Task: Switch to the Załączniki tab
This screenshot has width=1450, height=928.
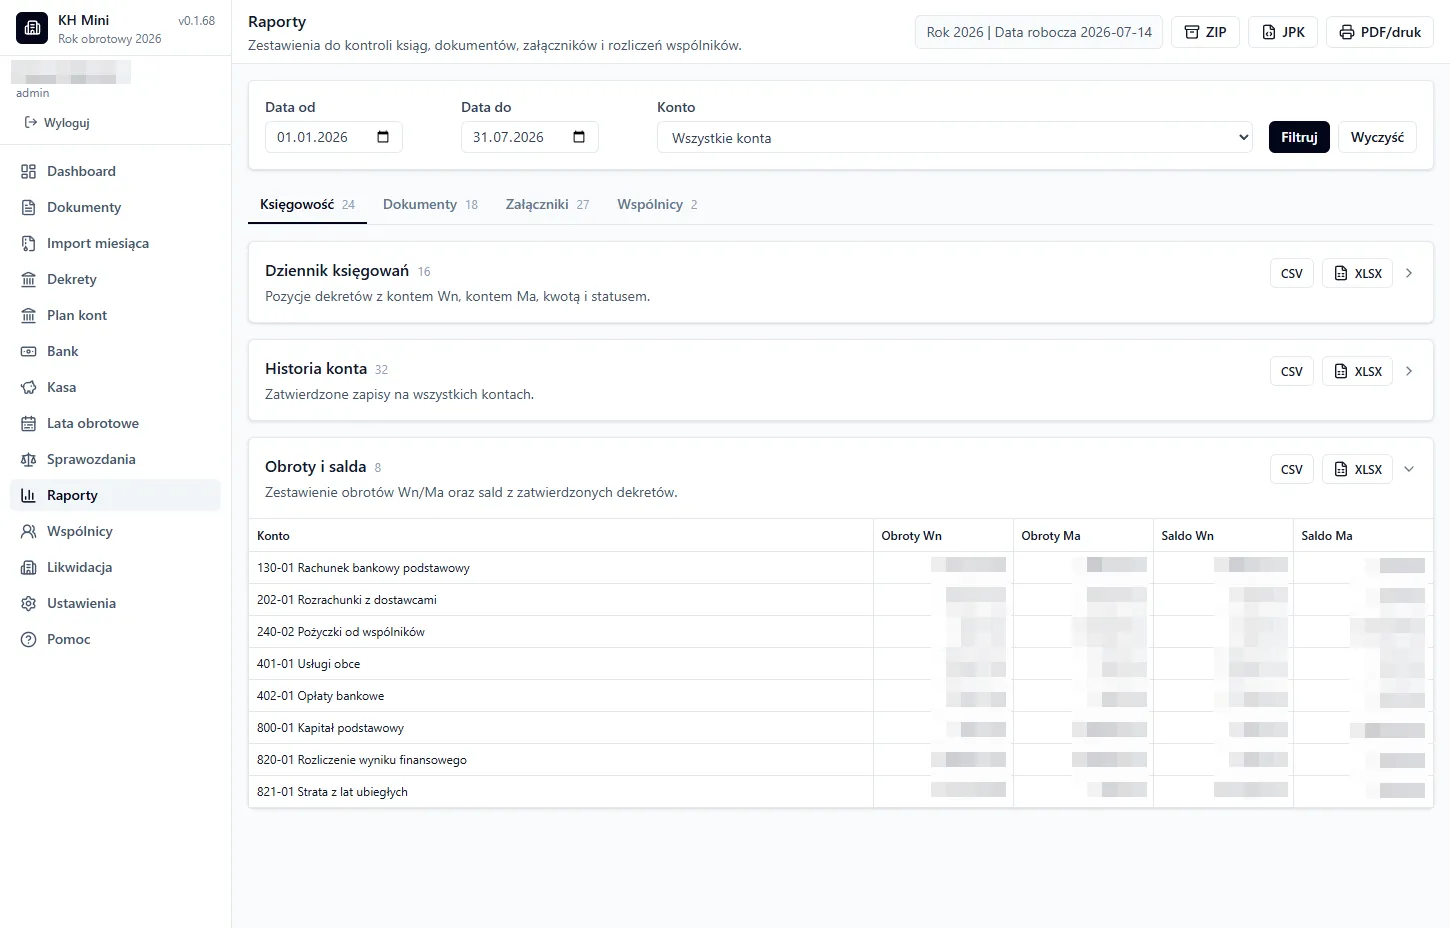Action: coord(547,204)
